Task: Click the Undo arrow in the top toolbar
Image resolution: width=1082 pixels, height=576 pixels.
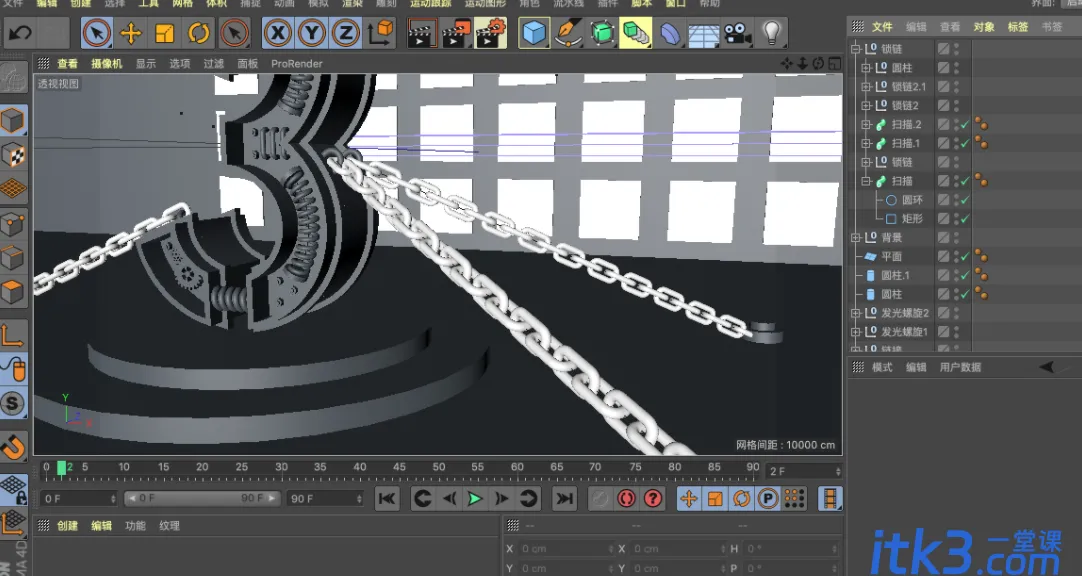Action: (21, 32)
